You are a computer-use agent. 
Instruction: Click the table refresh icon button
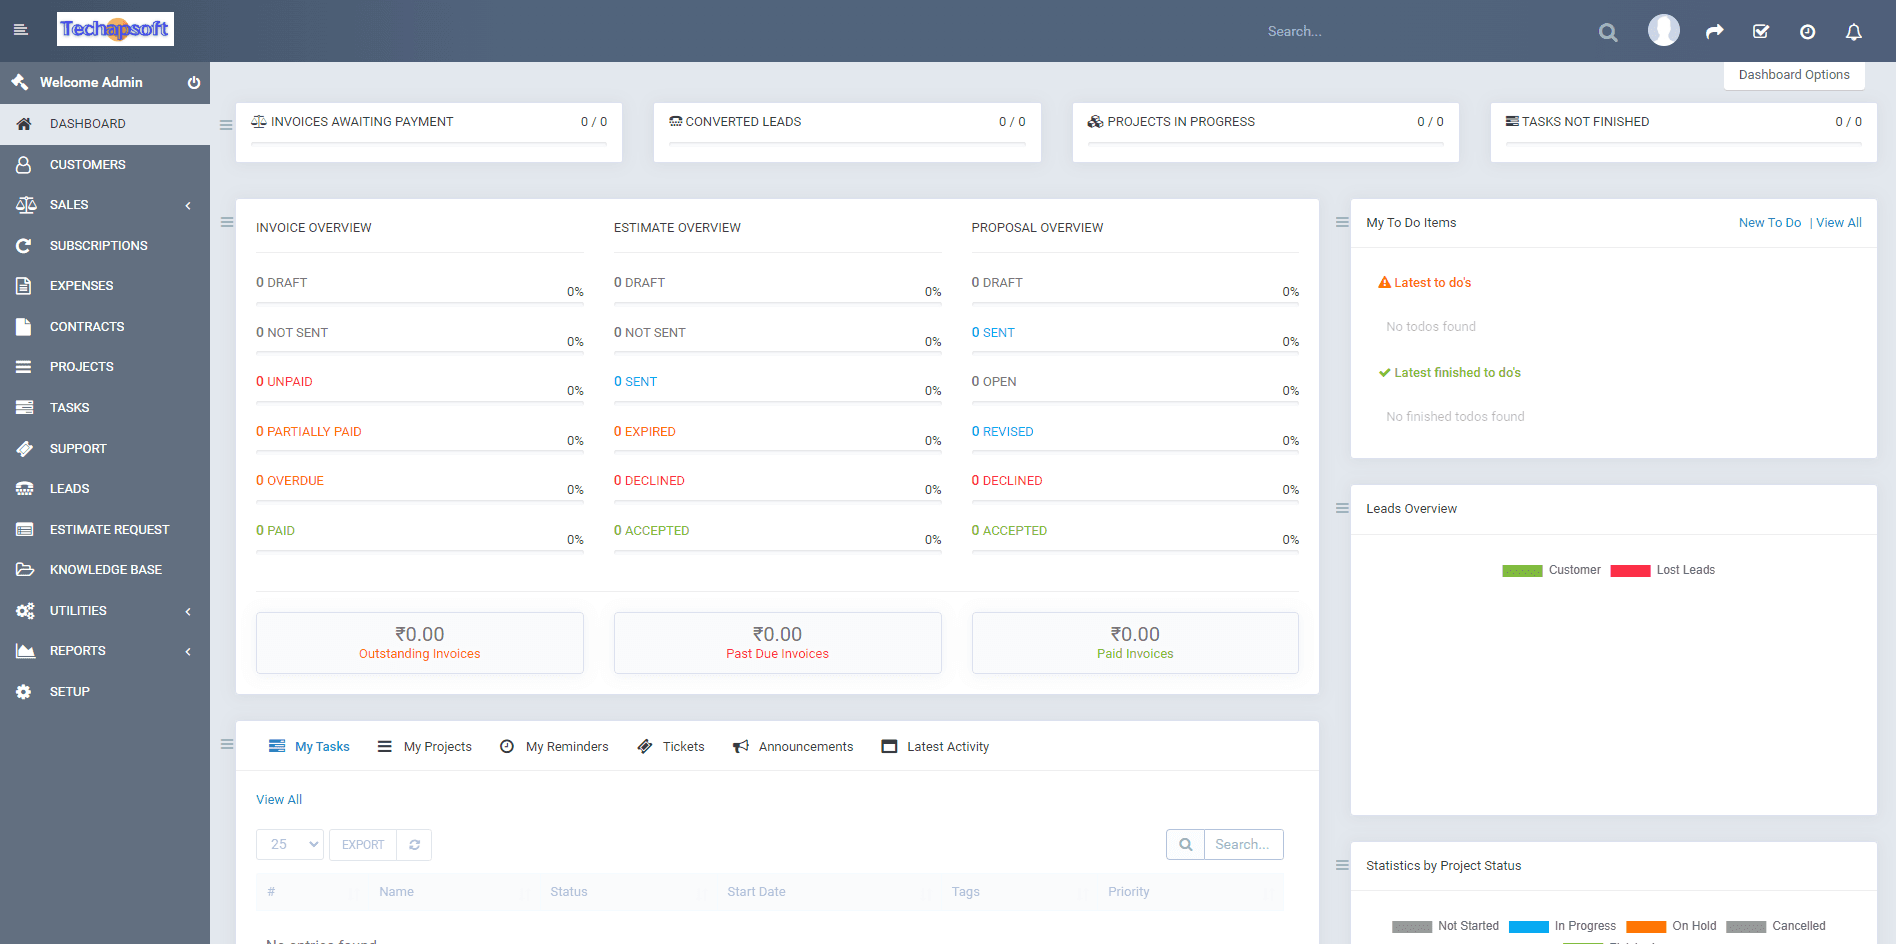click(x=414, y=845)
